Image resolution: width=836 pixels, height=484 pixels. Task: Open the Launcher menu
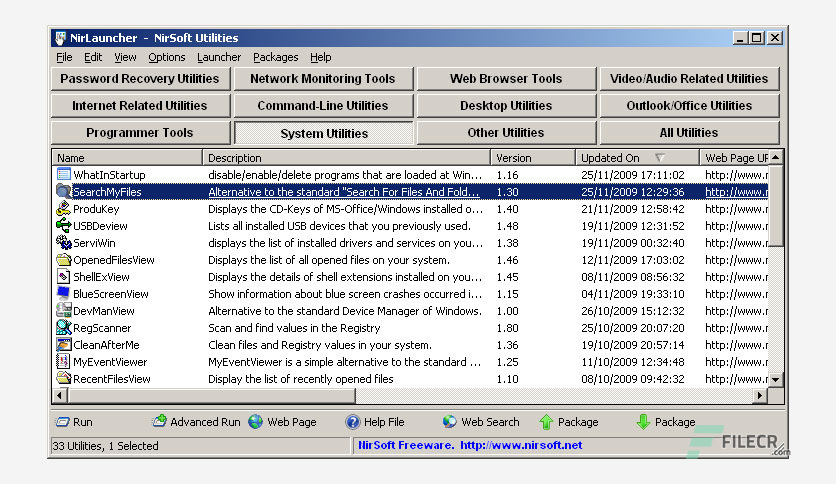click(219, 57)
